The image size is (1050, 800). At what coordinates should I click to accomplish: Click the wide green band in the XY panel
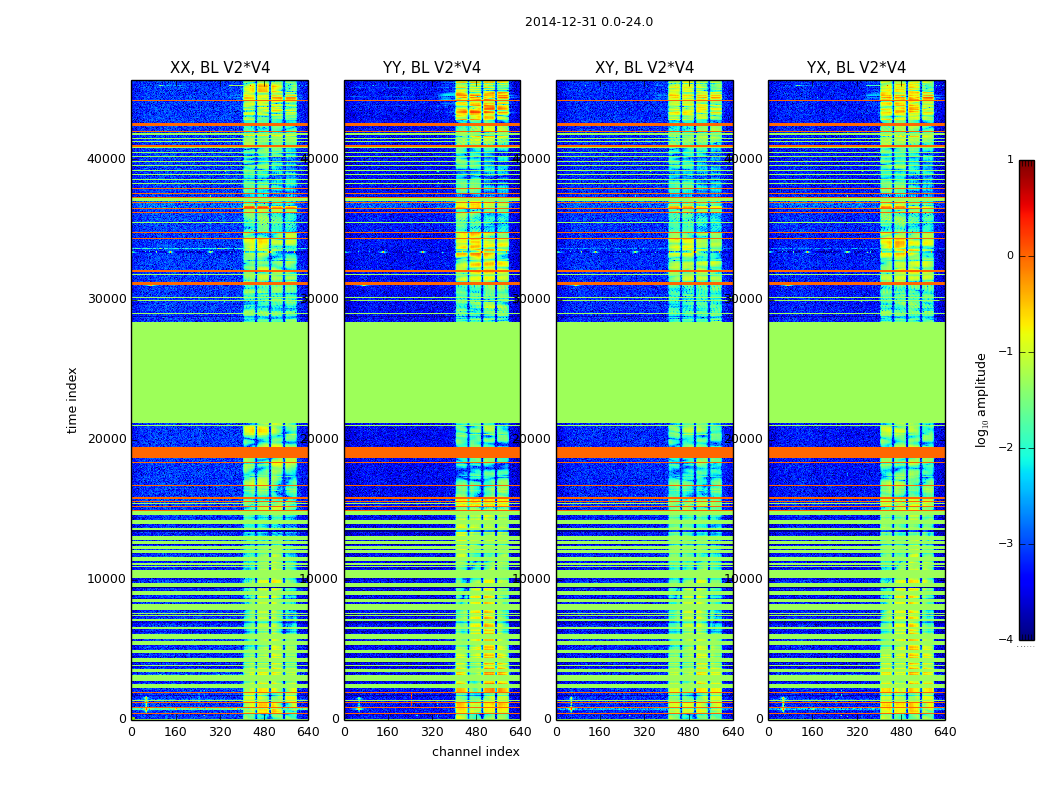(644, 372)
